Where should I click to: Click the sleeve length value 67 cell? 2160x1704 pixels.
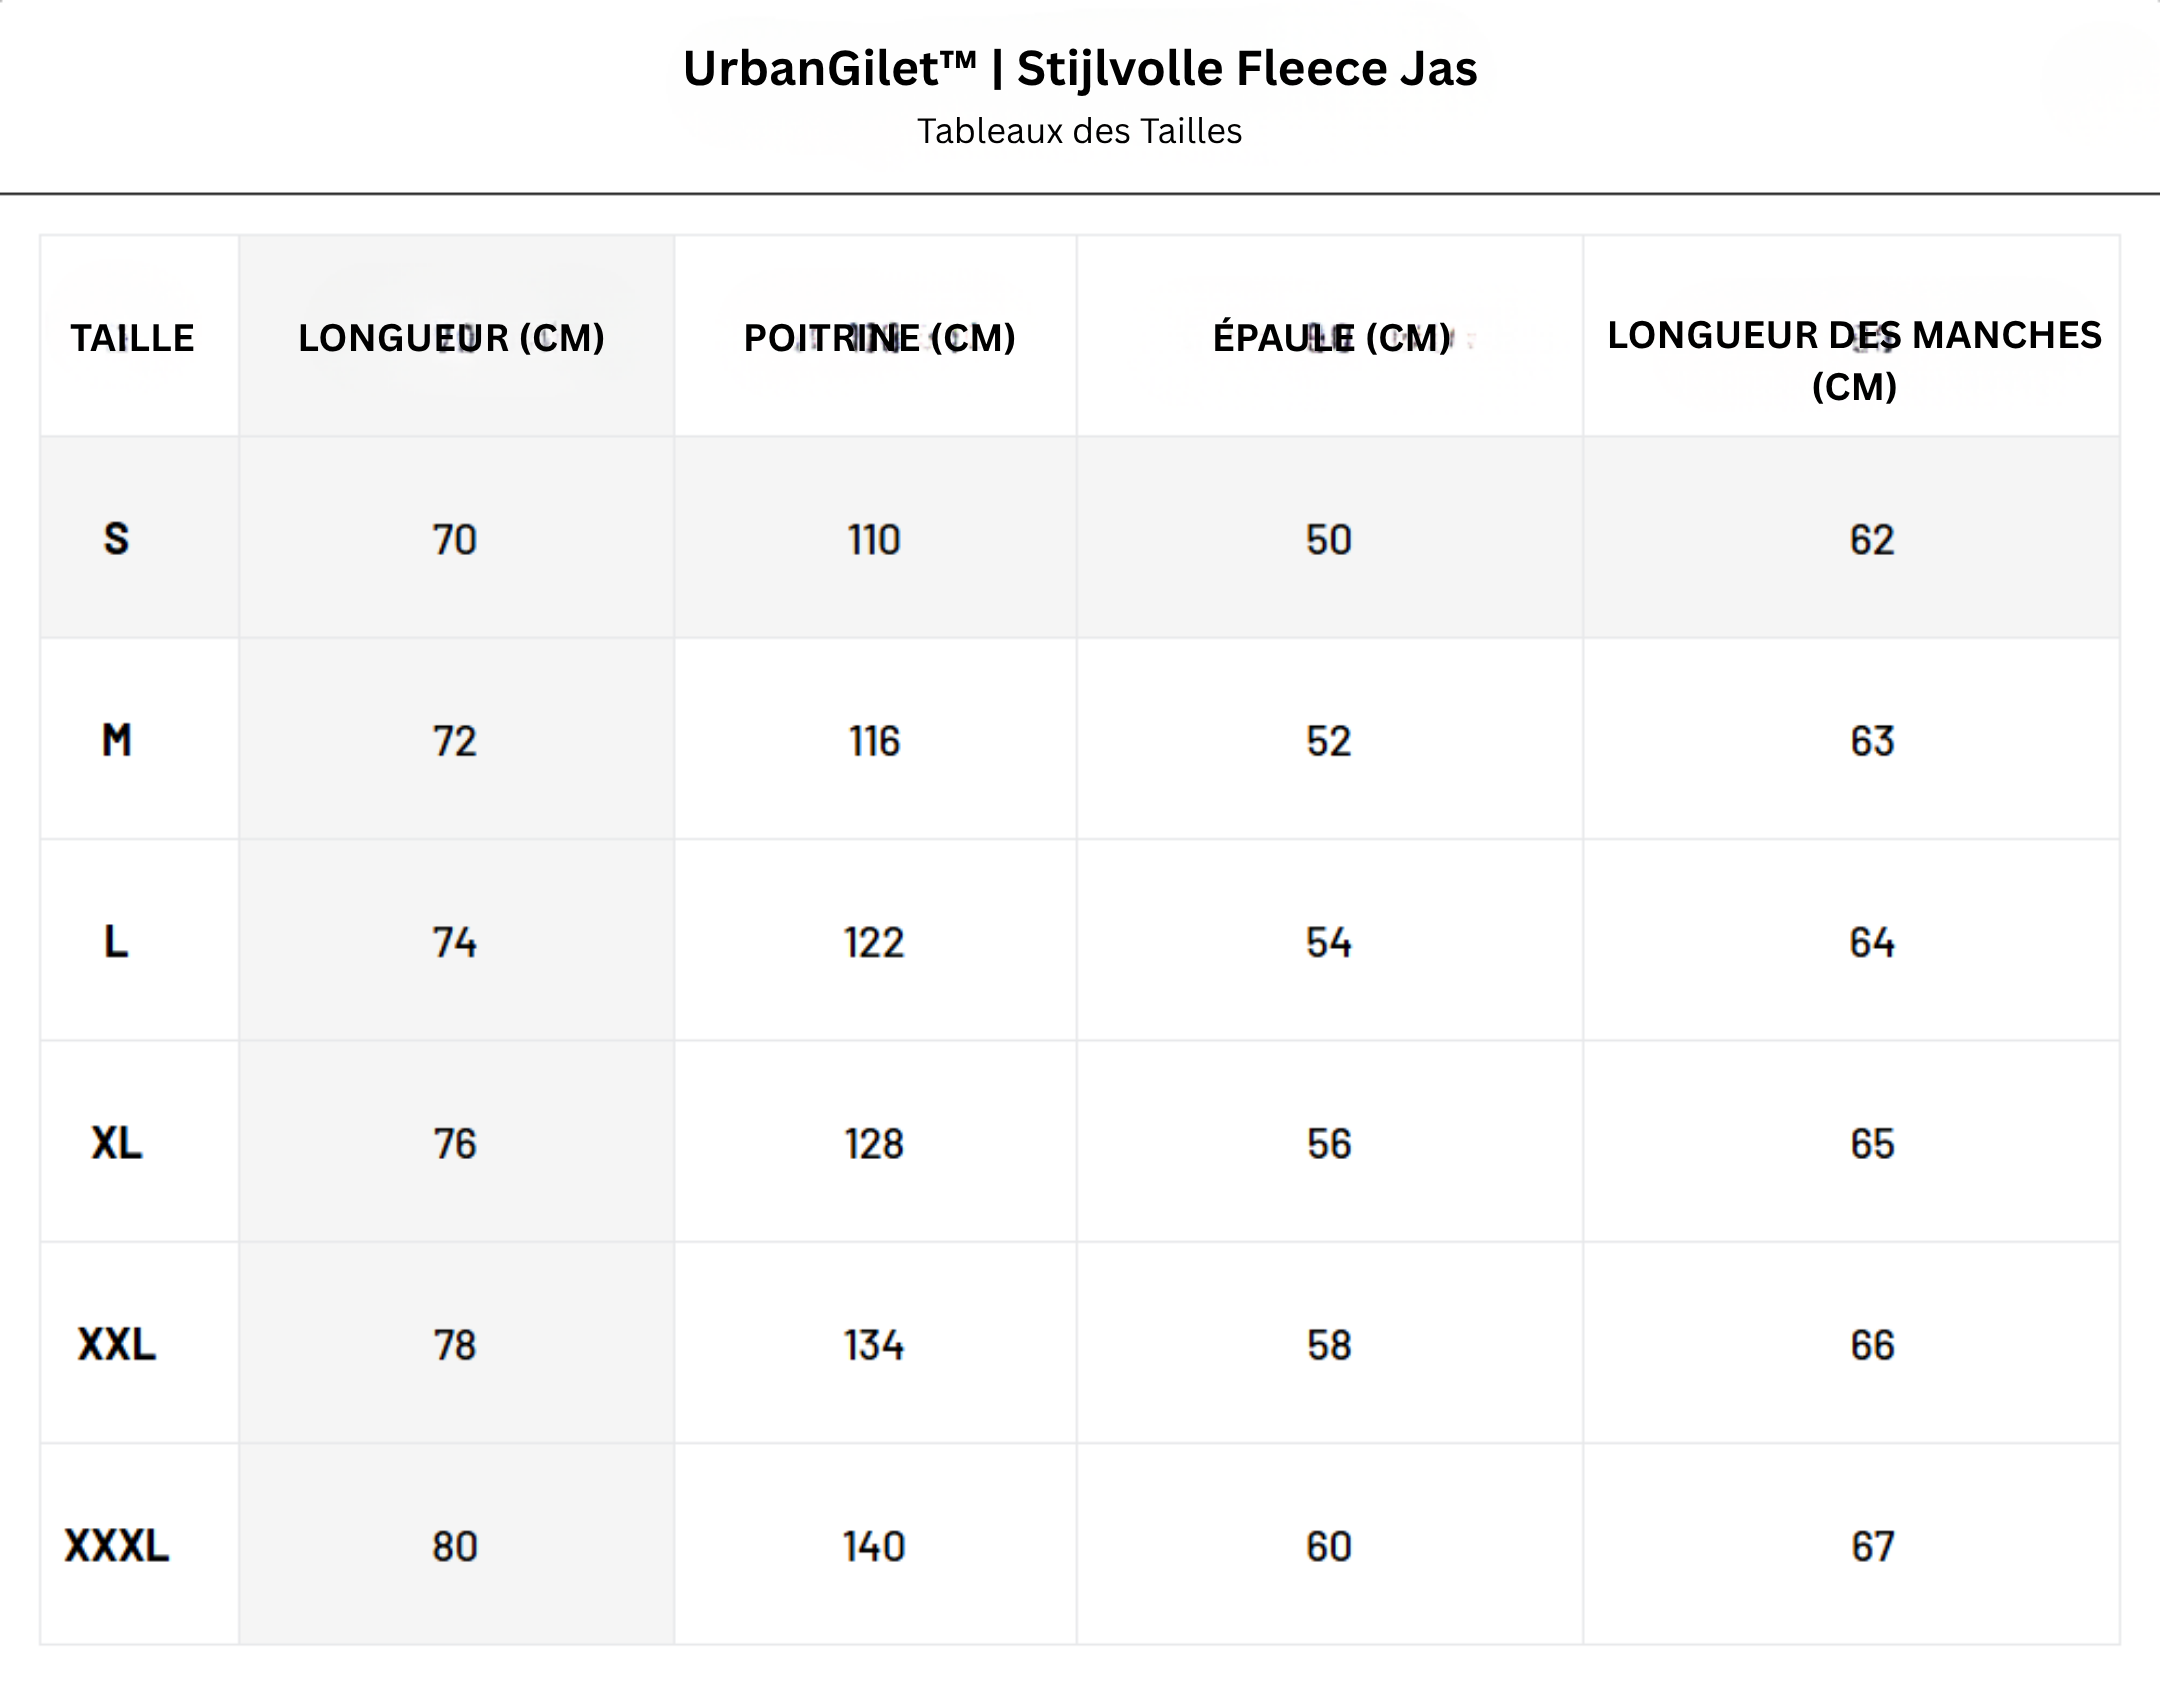coord(1872,1546)
